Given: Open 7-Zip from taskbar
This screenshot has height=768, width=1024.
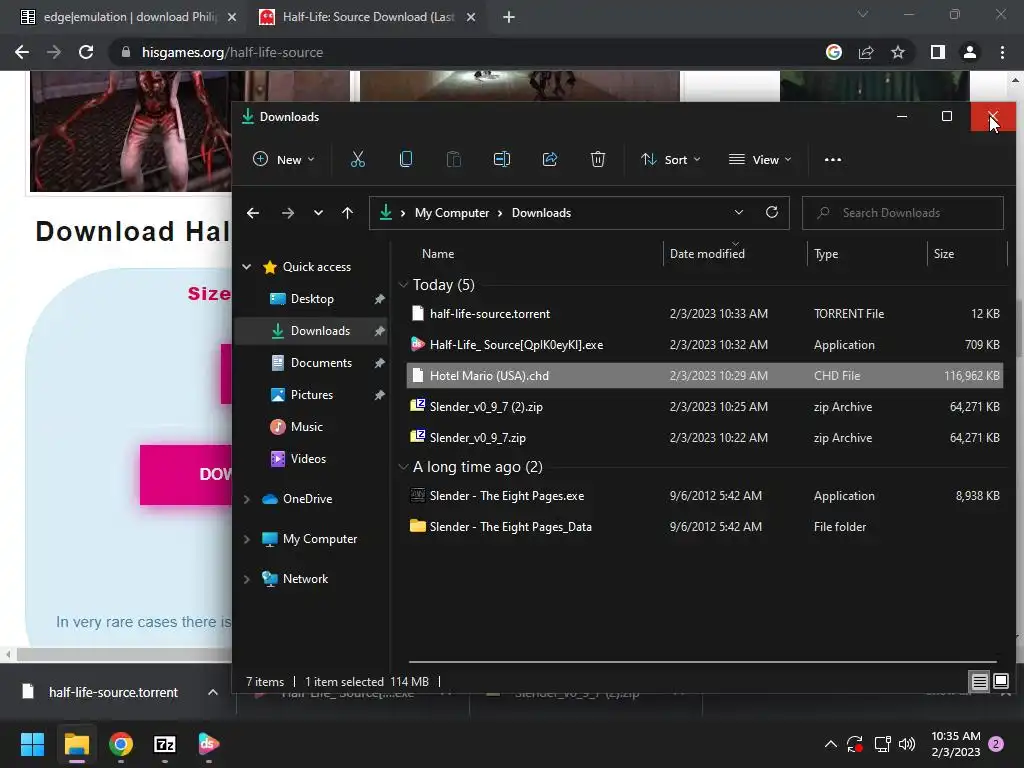Looking at the screenshot, I should click(165, 744).
